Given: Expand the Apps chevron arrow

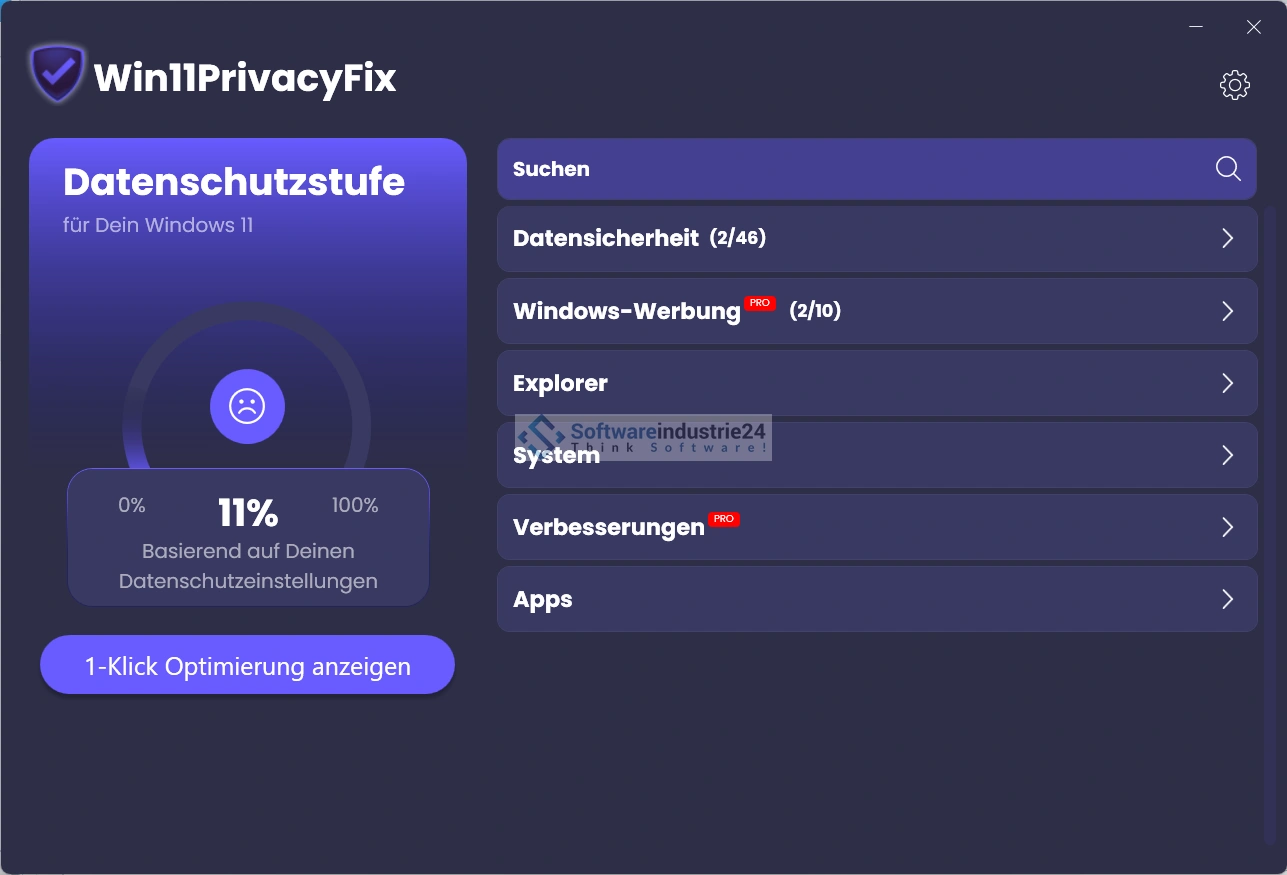Looking at the screenshot, I should pos(1227,599).
